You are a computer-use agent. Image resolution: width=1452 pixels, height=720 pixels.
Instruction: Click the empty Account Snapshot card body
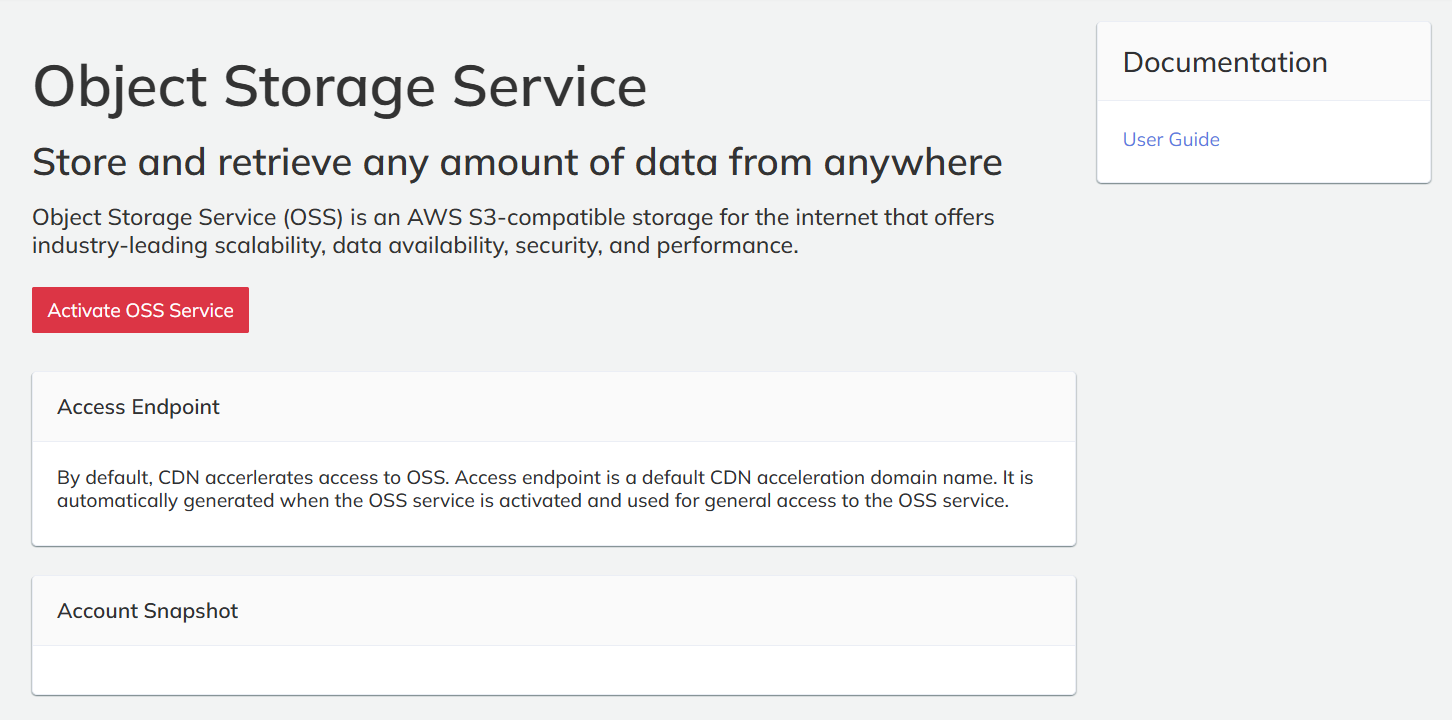[x=553, y=670]
